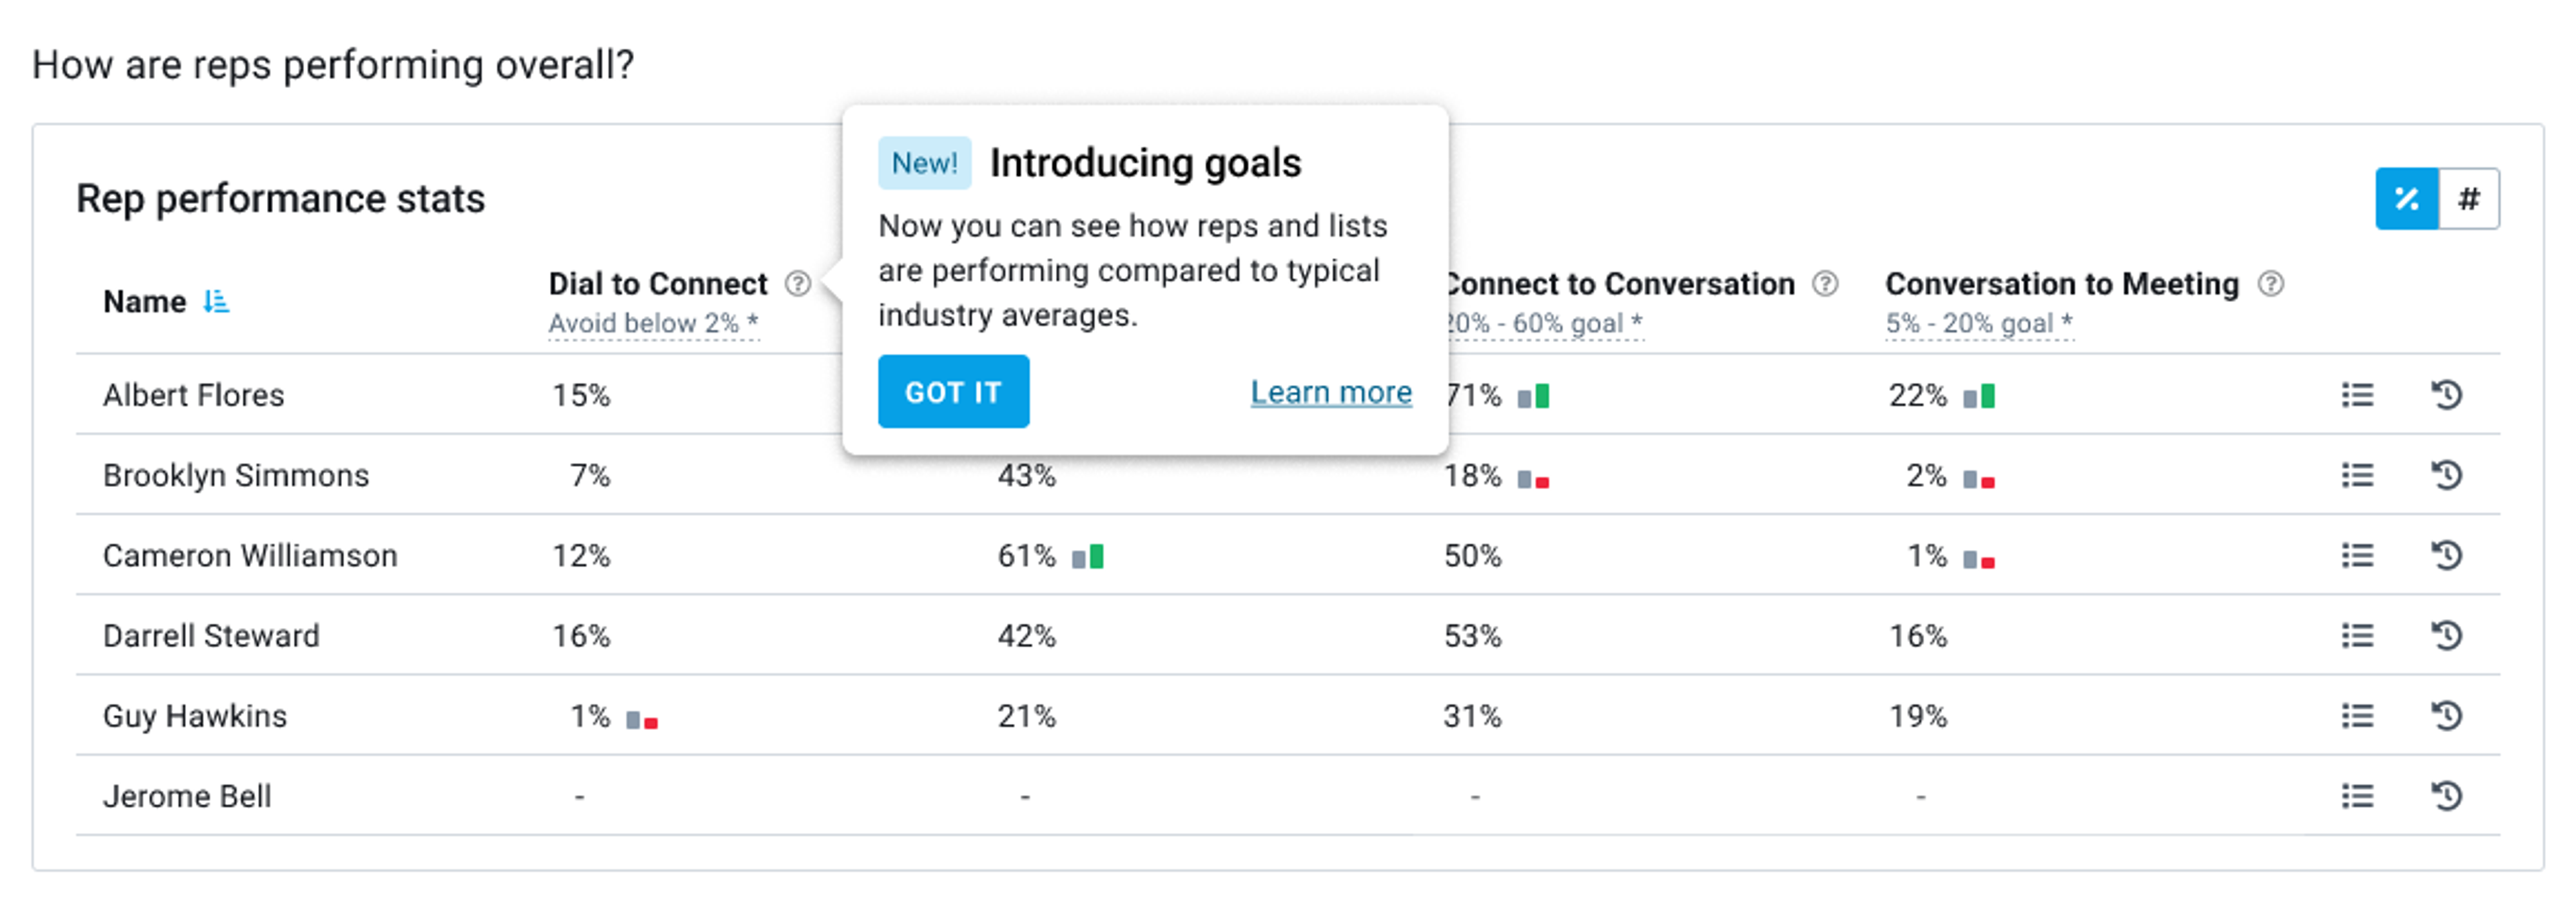Click the GOT IT button
2576x907 pixels.
pos(952,392)
